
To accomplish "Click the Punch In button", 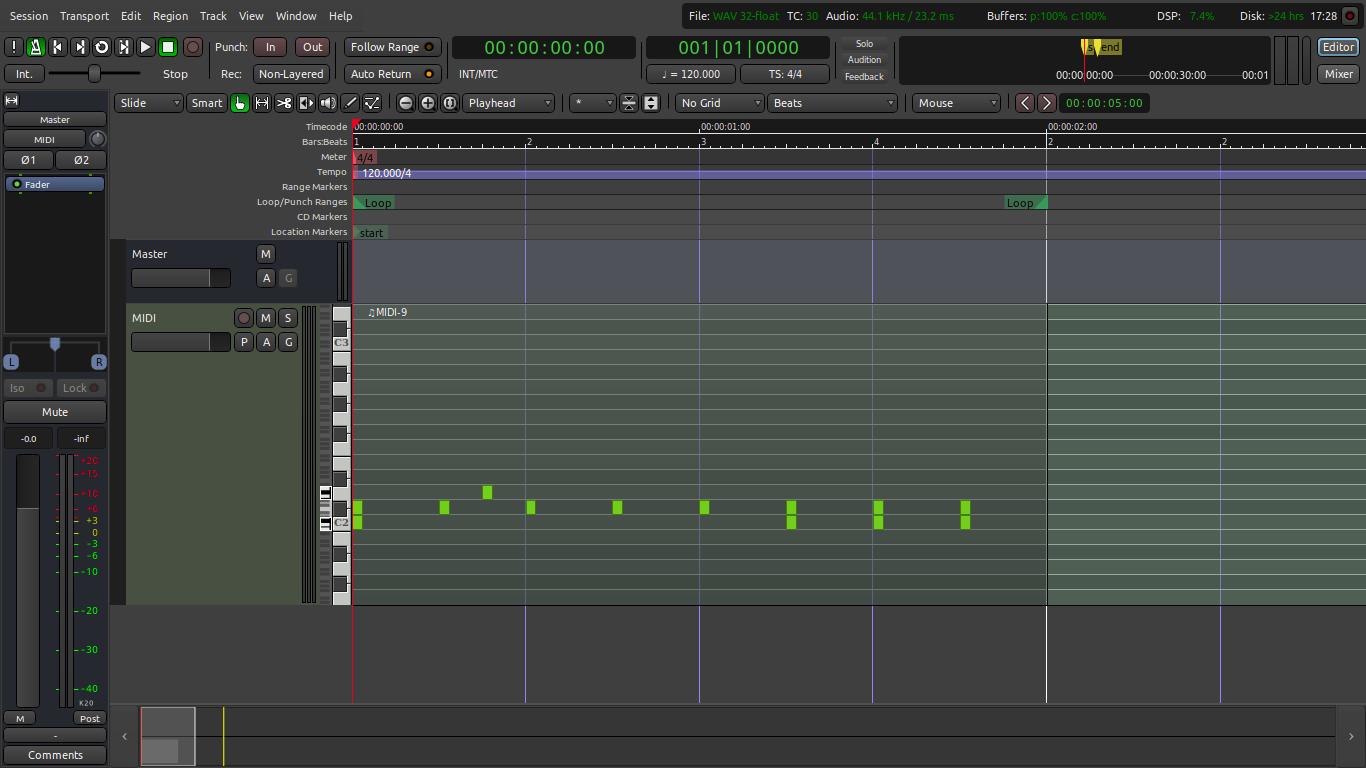I will [270, 47].
